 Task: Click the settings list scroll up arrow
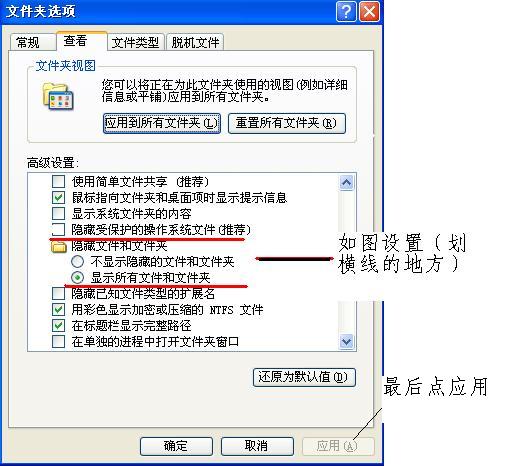coord(347,182)
